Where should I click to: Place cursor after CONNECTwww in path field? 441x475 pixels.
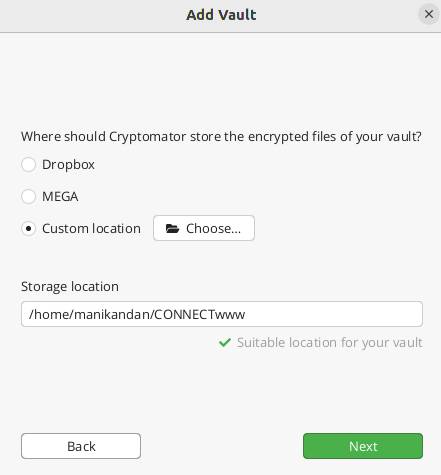tap(246, 314)
